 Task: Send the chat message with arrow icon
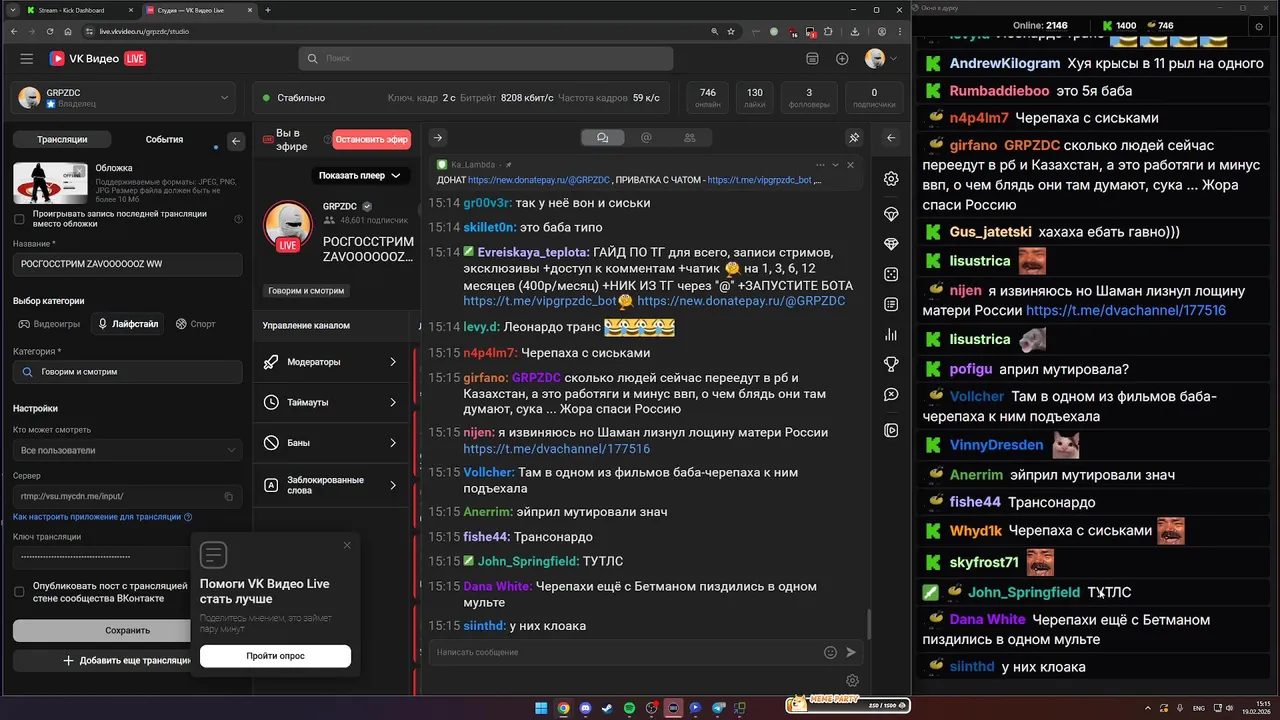(851, 652)
